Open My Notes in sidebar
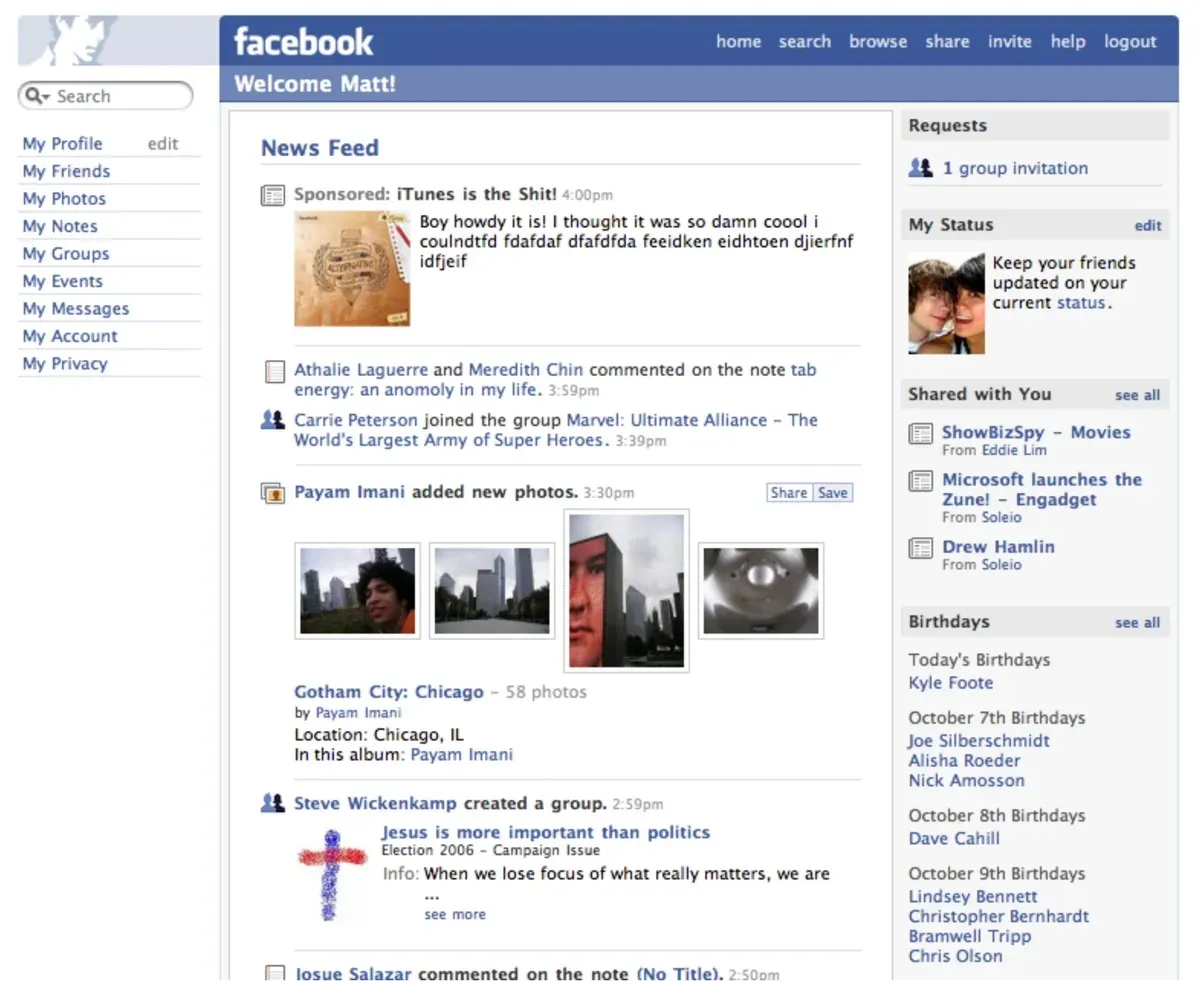 [60, 226]
